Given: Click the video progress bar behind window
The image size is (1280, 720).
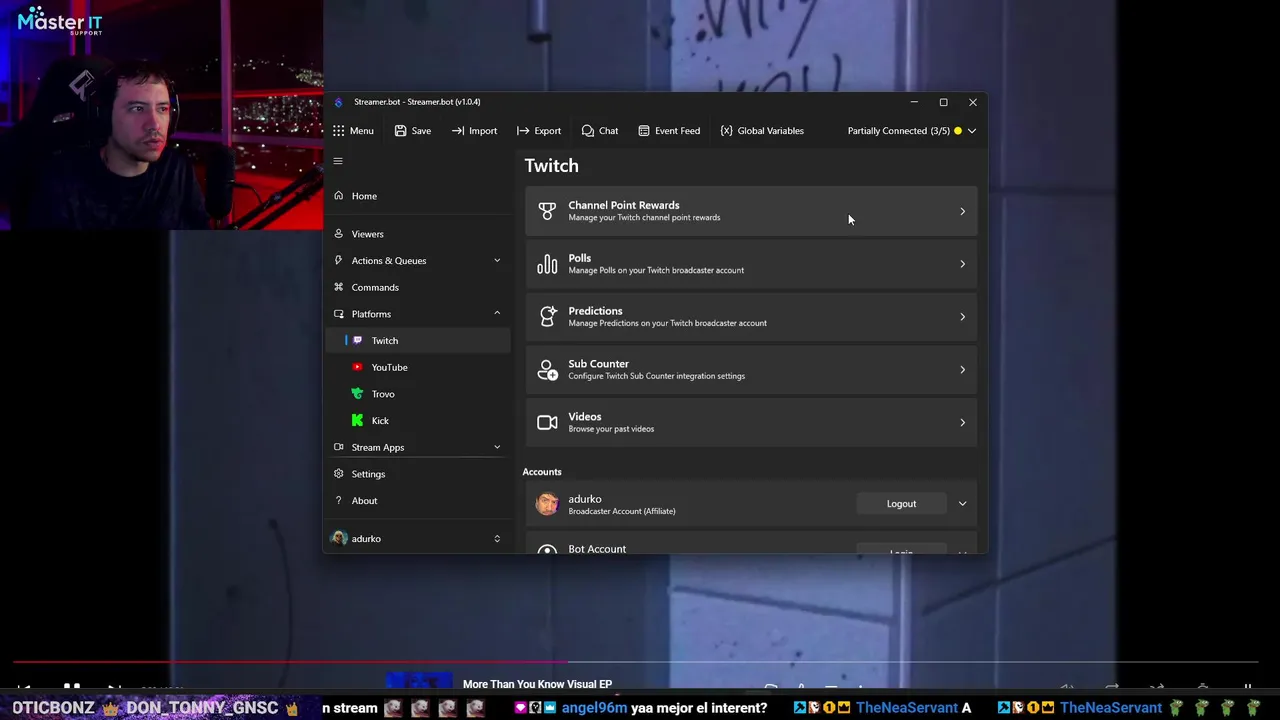Looking at the screenshot, I should click(635, 662).
